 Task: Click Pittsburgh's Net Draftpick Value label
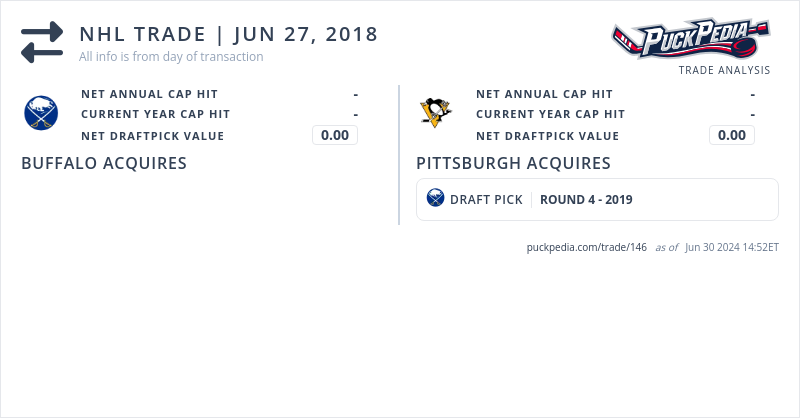[x=547, y=136]
